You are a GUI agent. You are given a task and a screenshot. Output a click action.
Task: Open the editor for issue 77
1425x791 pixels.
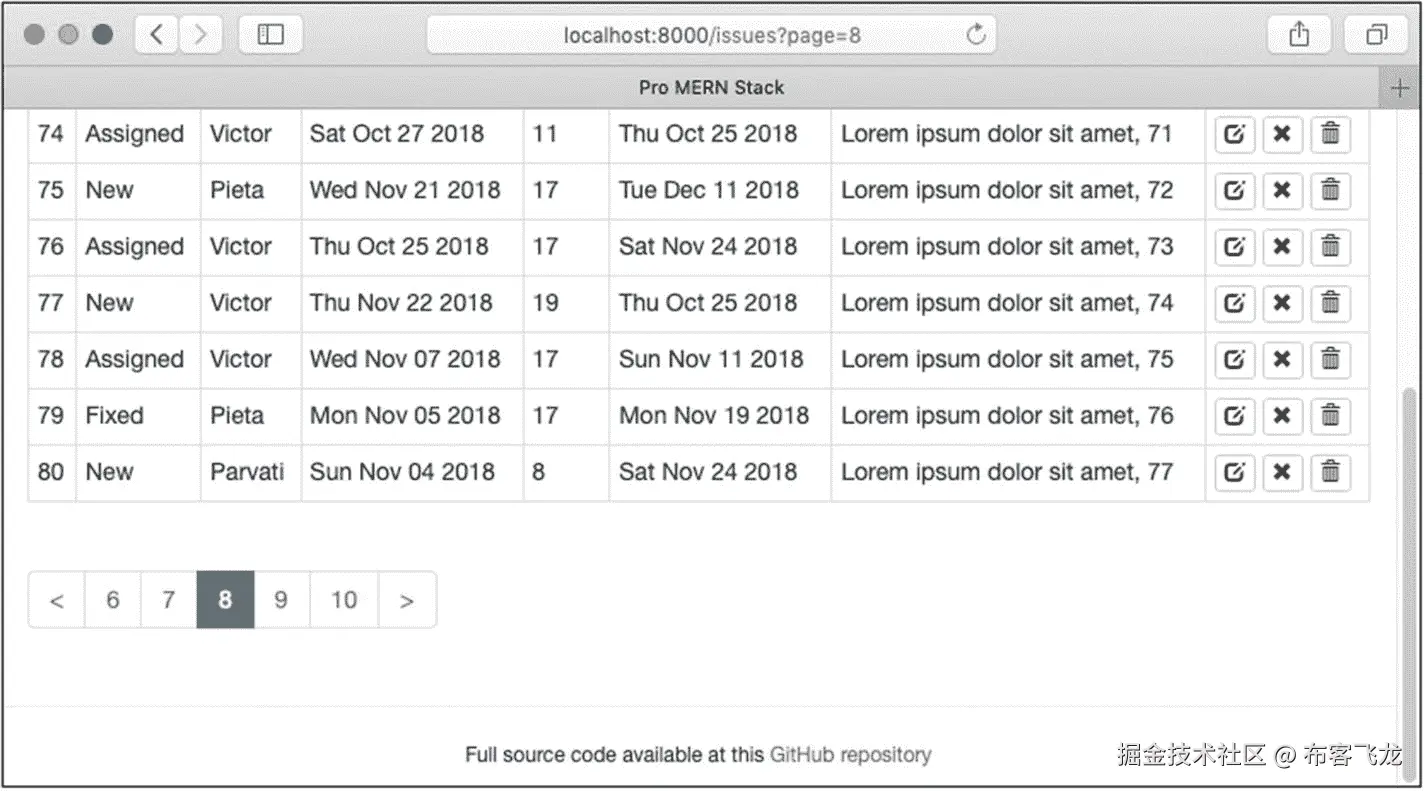tap(1234, 302)
